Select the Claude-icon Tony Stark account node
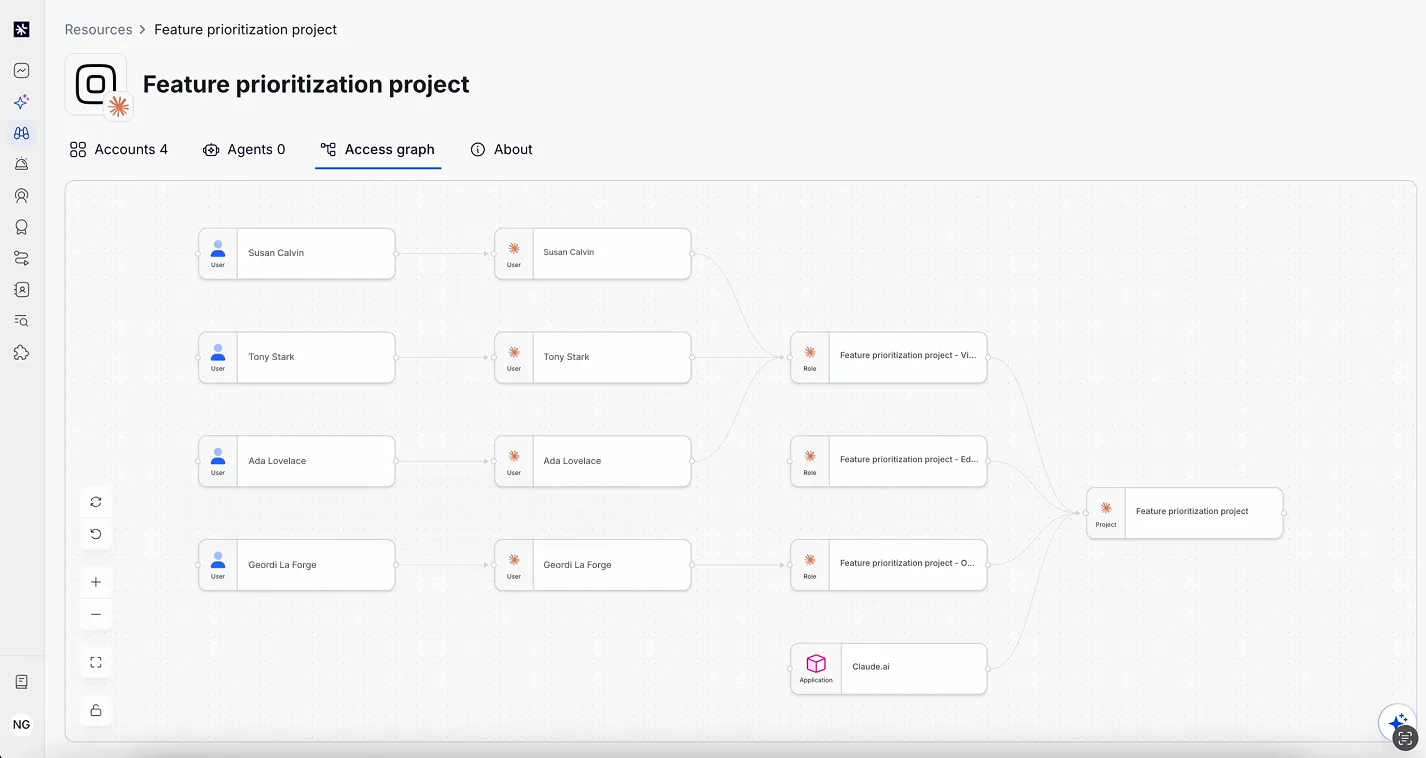Screen dimensions: 1426x758 pyautogui.click(x=593, y=357)
